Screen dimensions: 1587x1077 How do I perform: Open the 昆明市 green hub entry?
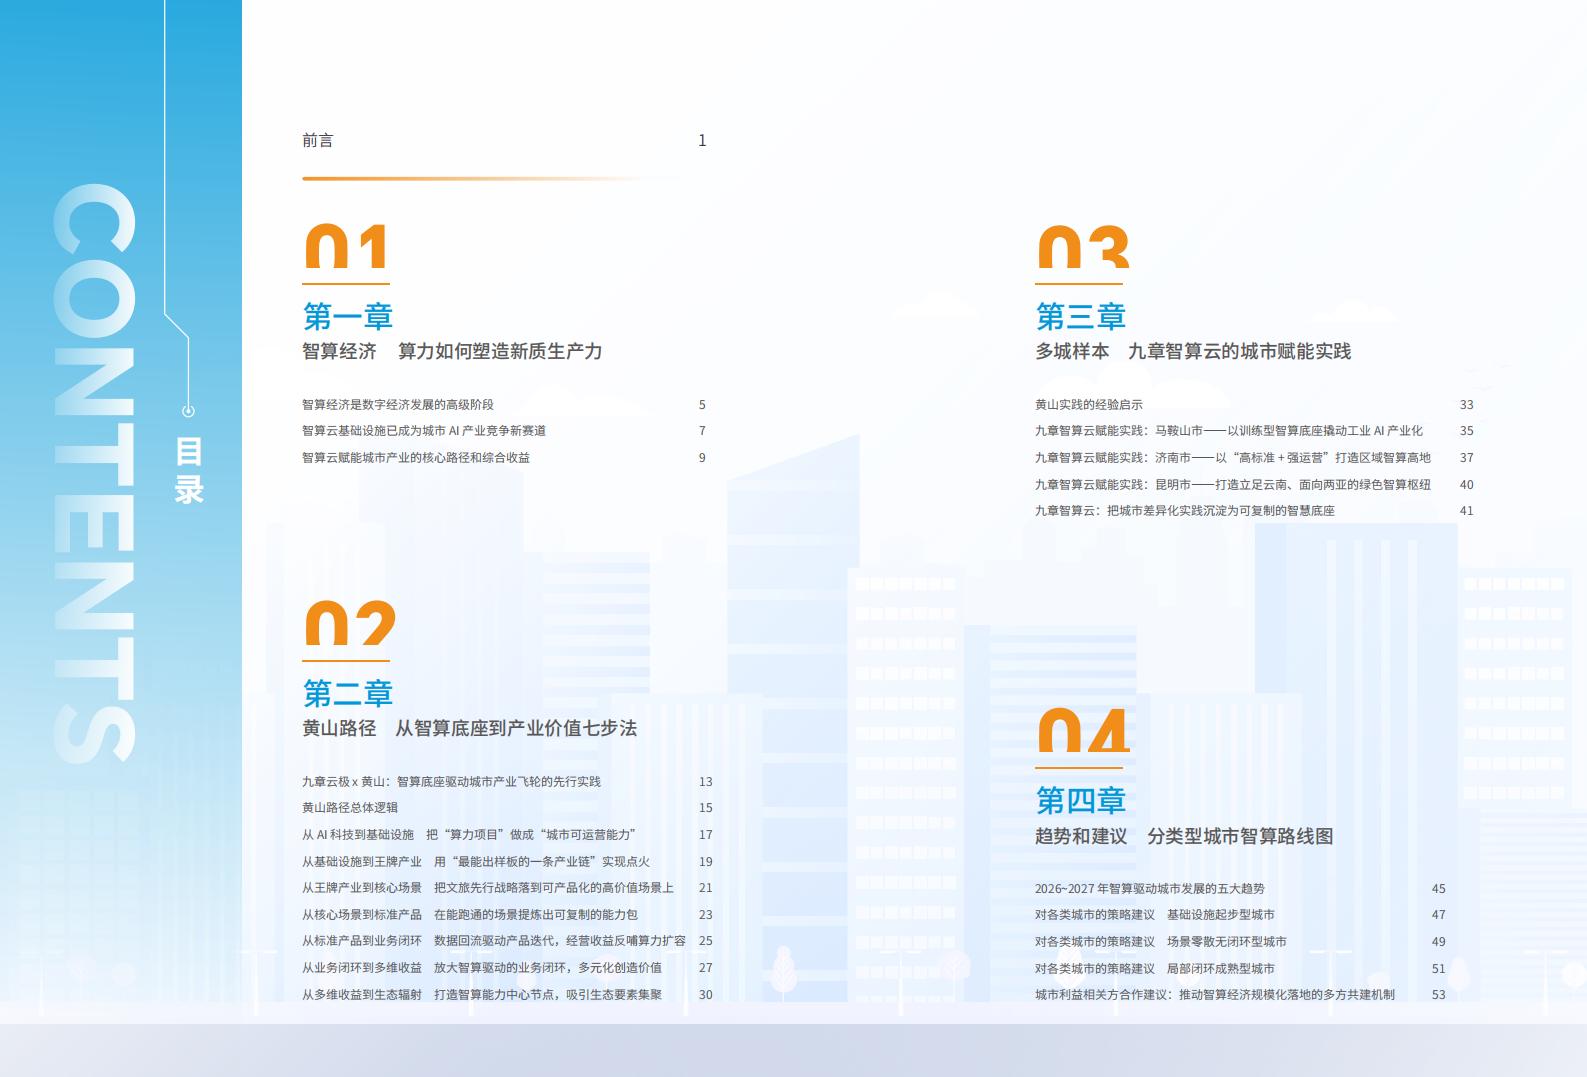pos(1232,485)
